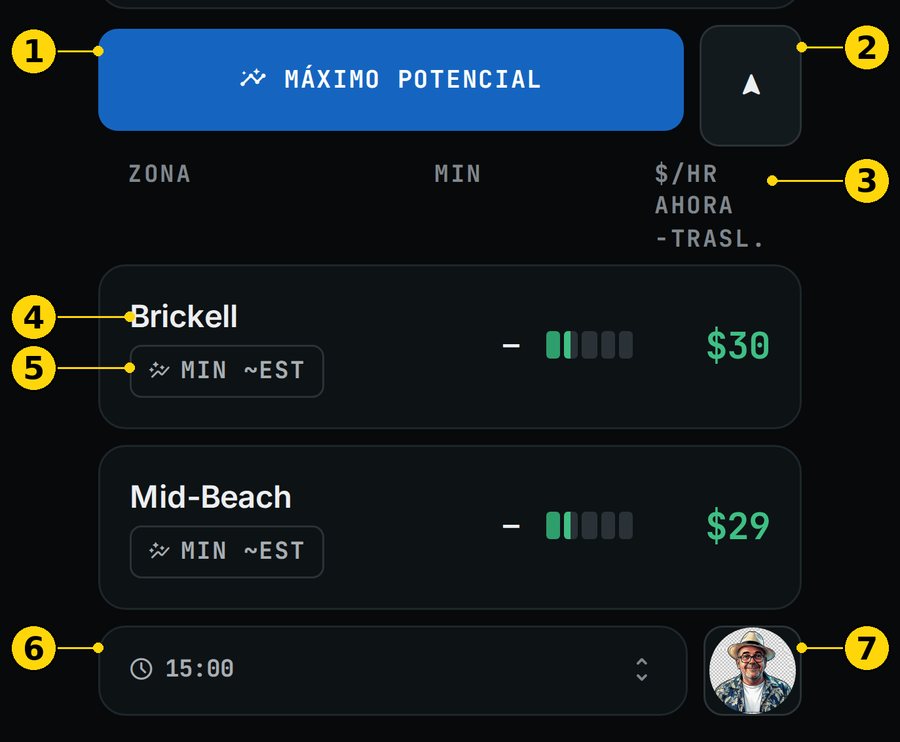
Task: Click Mid-Beach's MIN ~EST badge
Action: click(x=227, y=551)
